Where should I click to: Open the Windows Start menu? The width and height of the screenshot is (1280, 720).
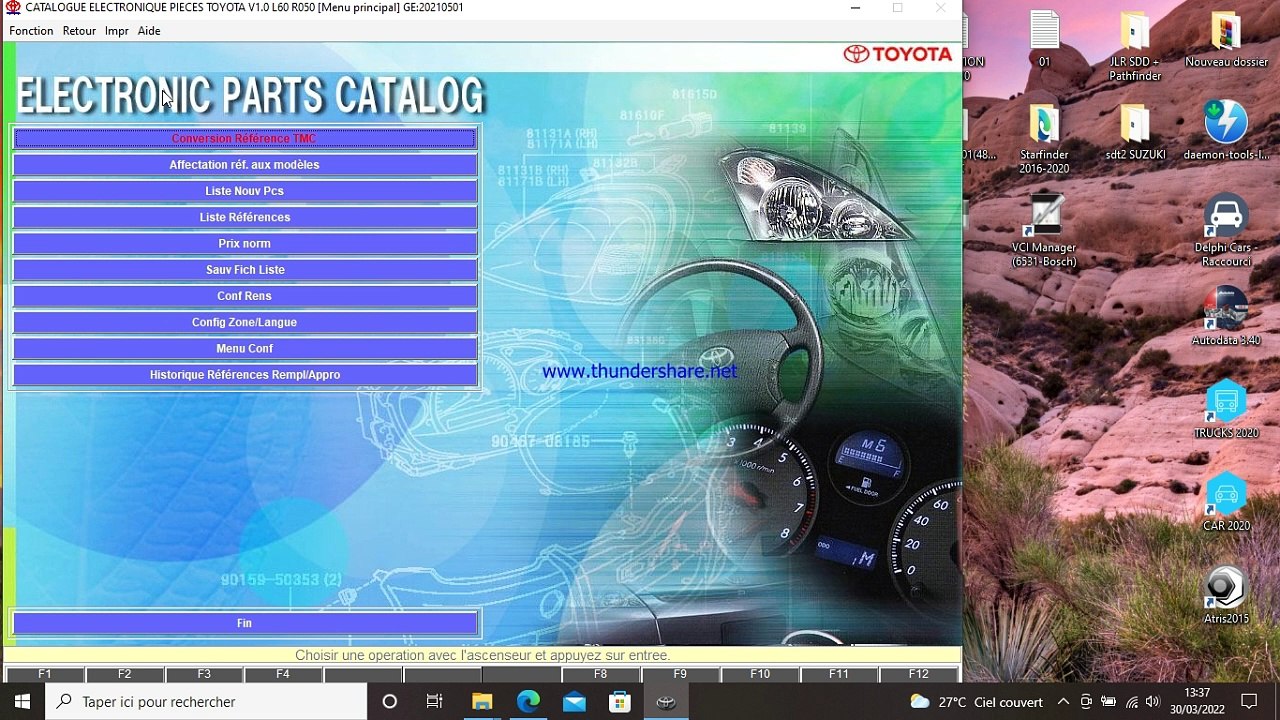pyautogui.click(x=22, y=702)
